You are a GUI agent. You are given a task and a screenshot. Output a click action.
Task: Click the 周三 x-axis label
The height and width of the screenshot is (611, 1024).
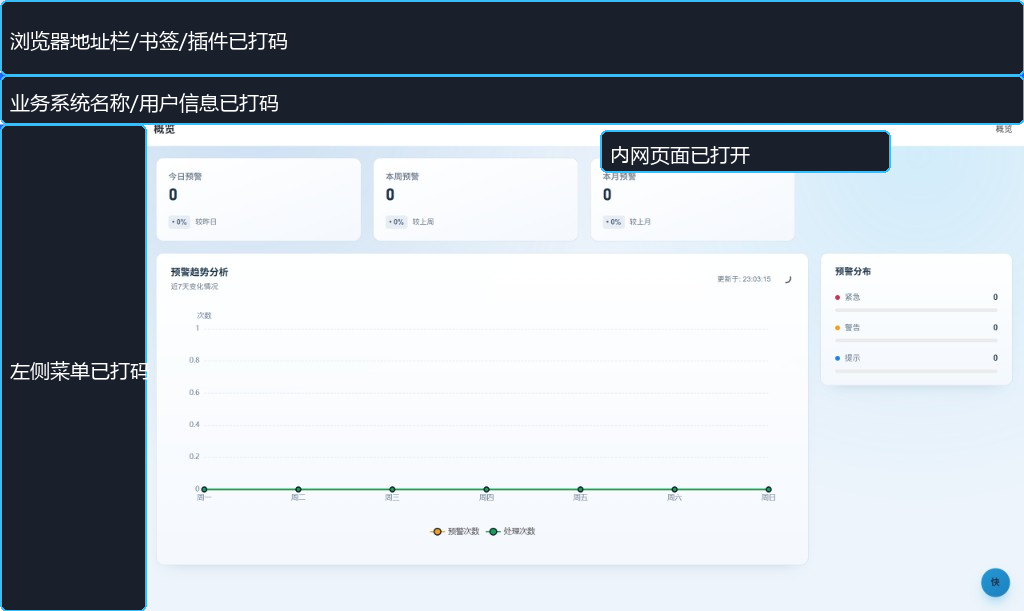(392, 497)
